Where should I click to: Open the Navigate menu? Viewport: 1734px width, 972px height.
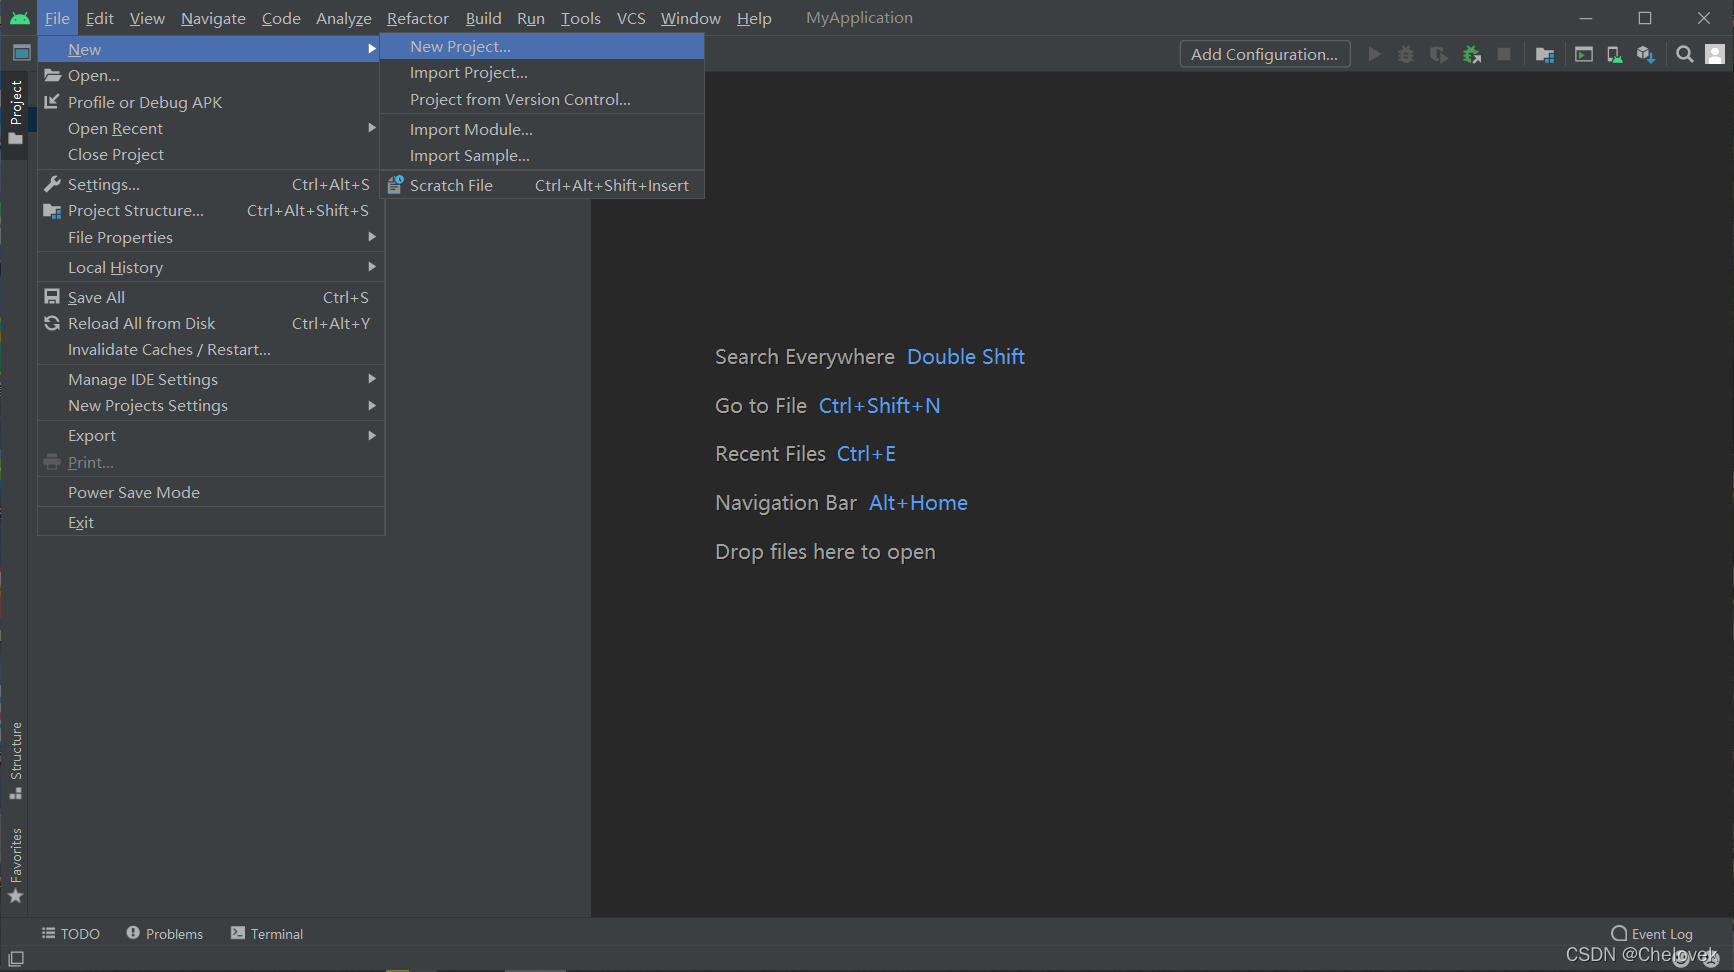(x=213, y=18)
